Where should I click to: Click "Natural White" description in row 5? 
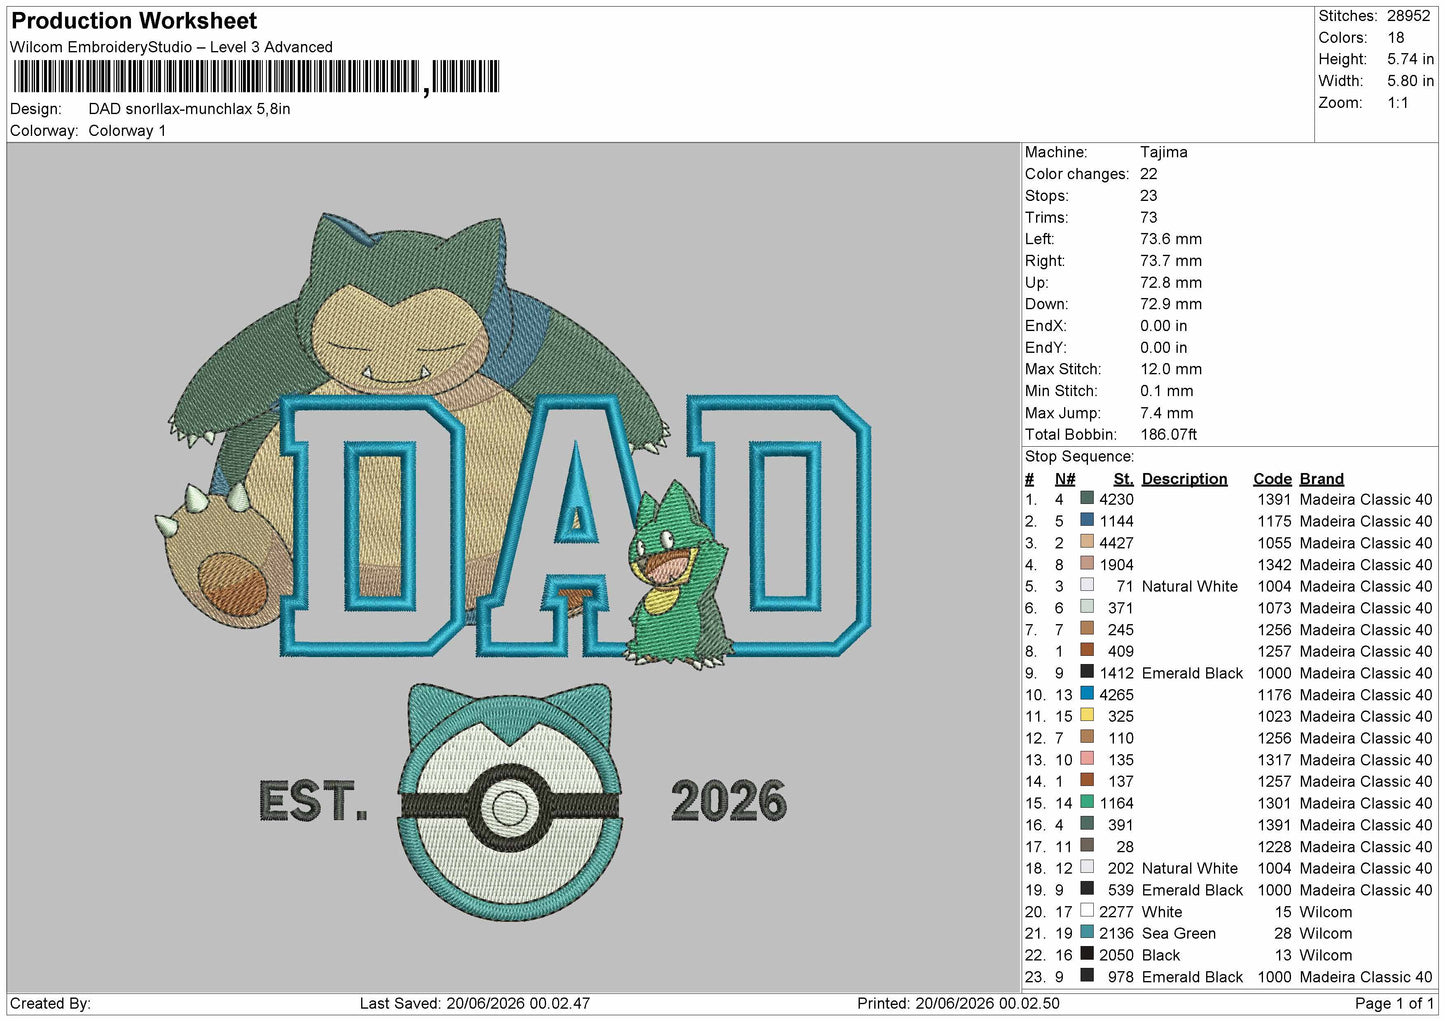tap(1189, 586)
